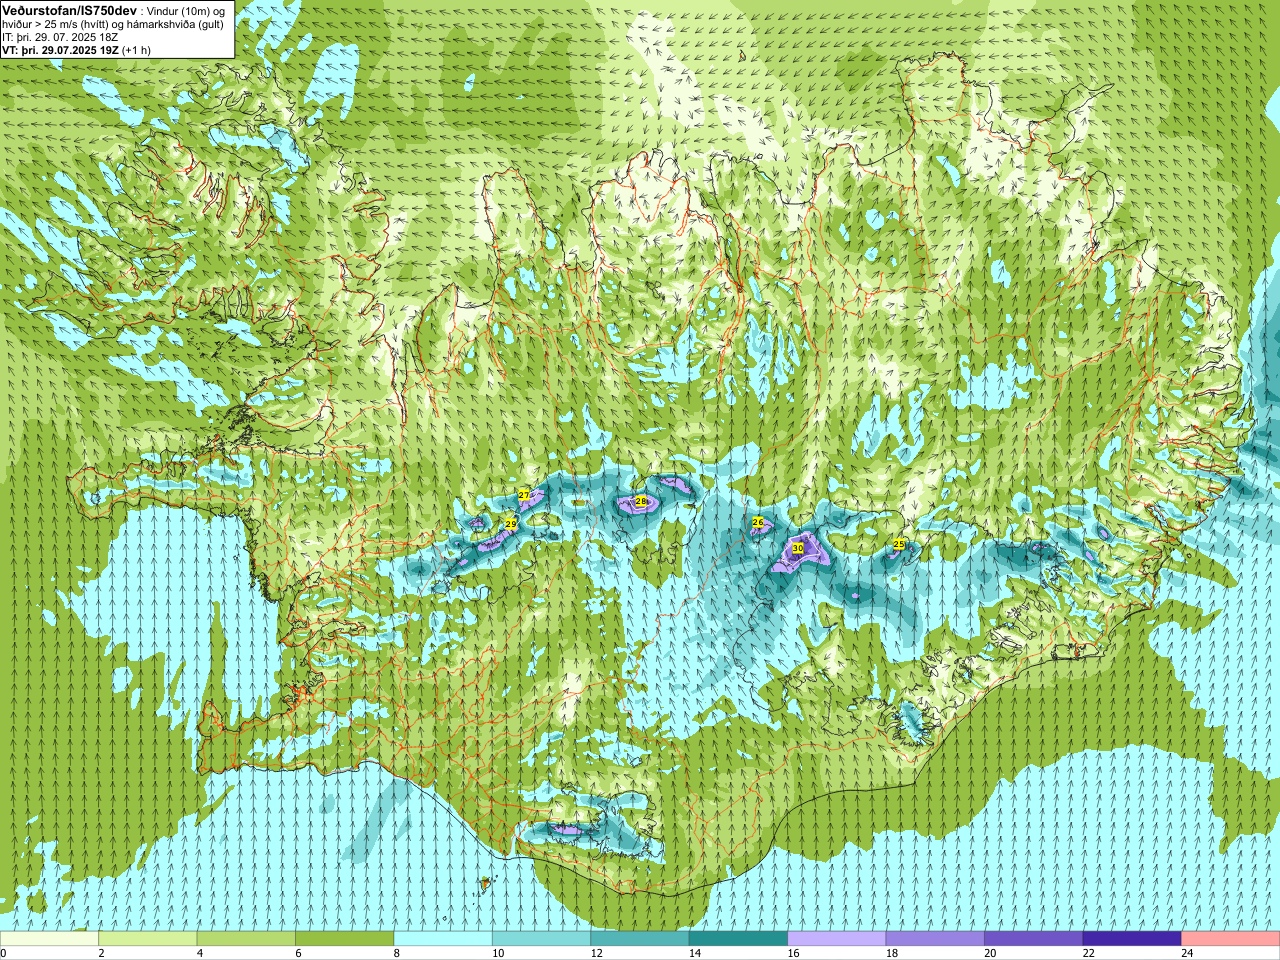Screen dimensions: 1280x960
Task: Click the legend tick label '22'
Action: [x=1089, y=953]
